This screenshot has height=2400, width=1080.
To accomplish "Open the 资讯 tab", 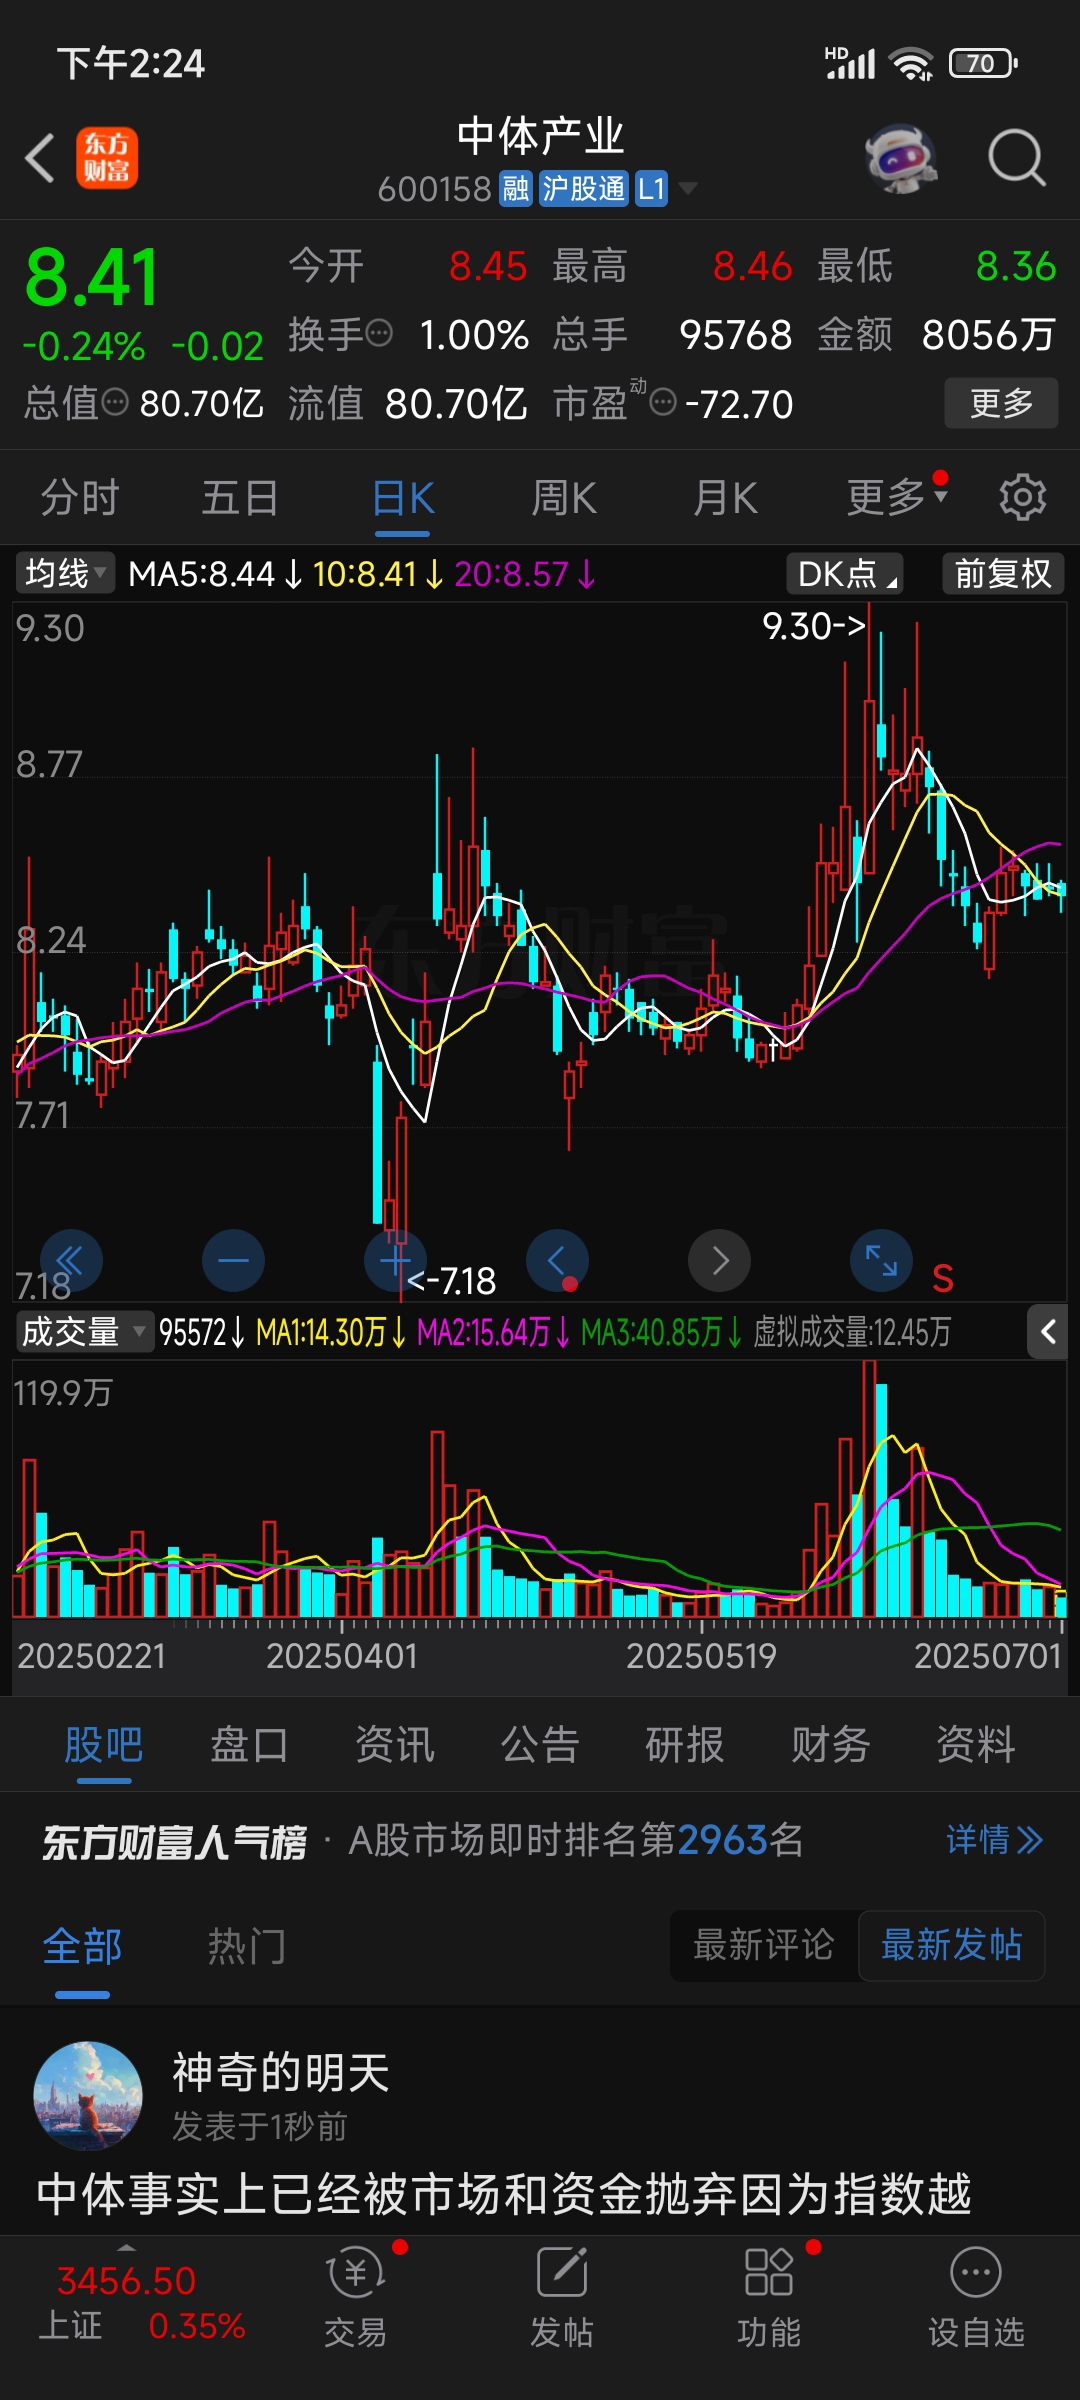I will pyautogui.click(x=395, y=1745).
